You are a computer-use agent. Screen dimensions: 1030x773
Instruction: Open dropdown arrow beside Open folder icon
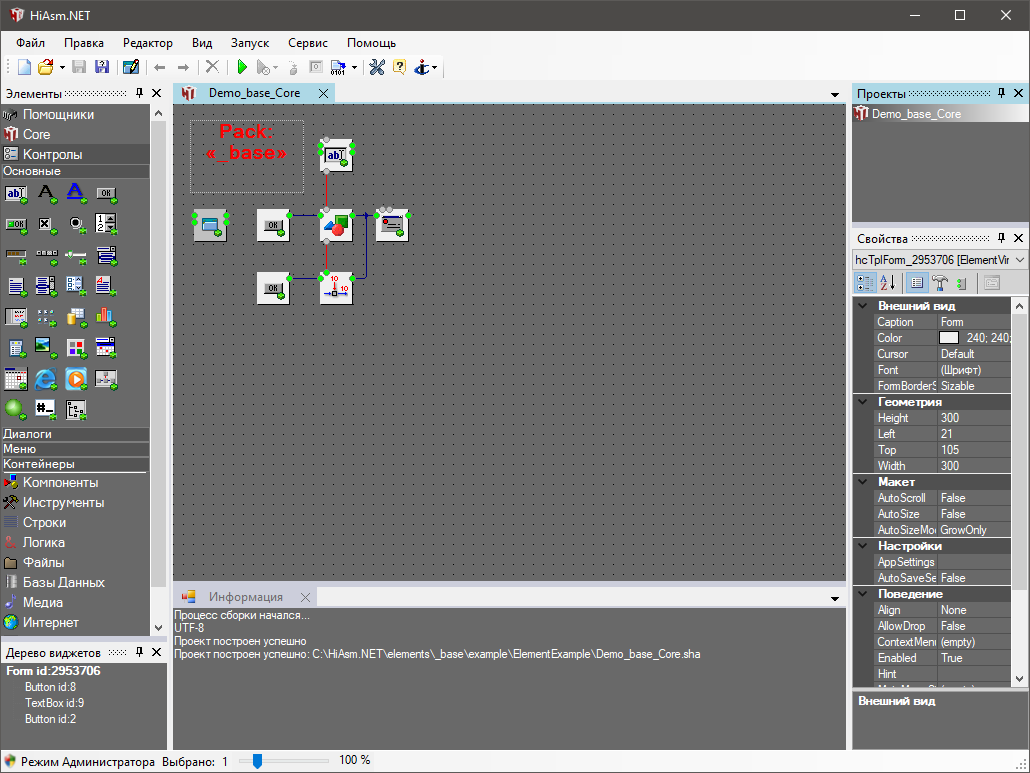pyautogui.click(x=62, y=68)
